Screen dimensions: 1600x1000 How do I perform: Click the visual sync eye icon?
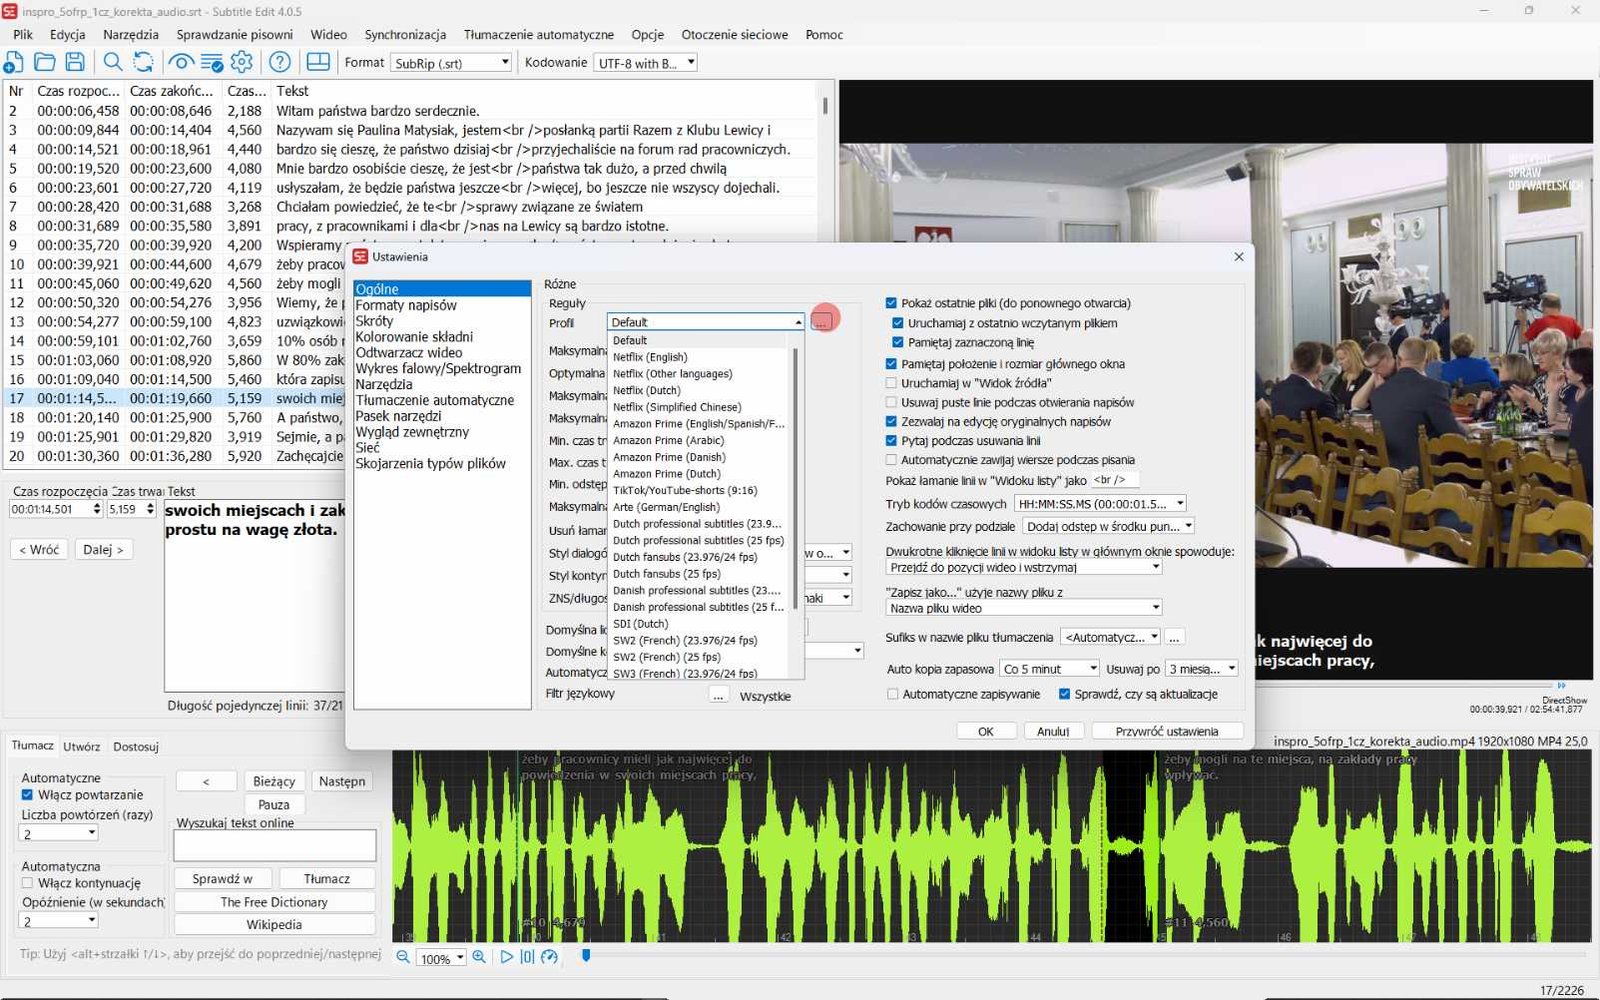[181, 62]
